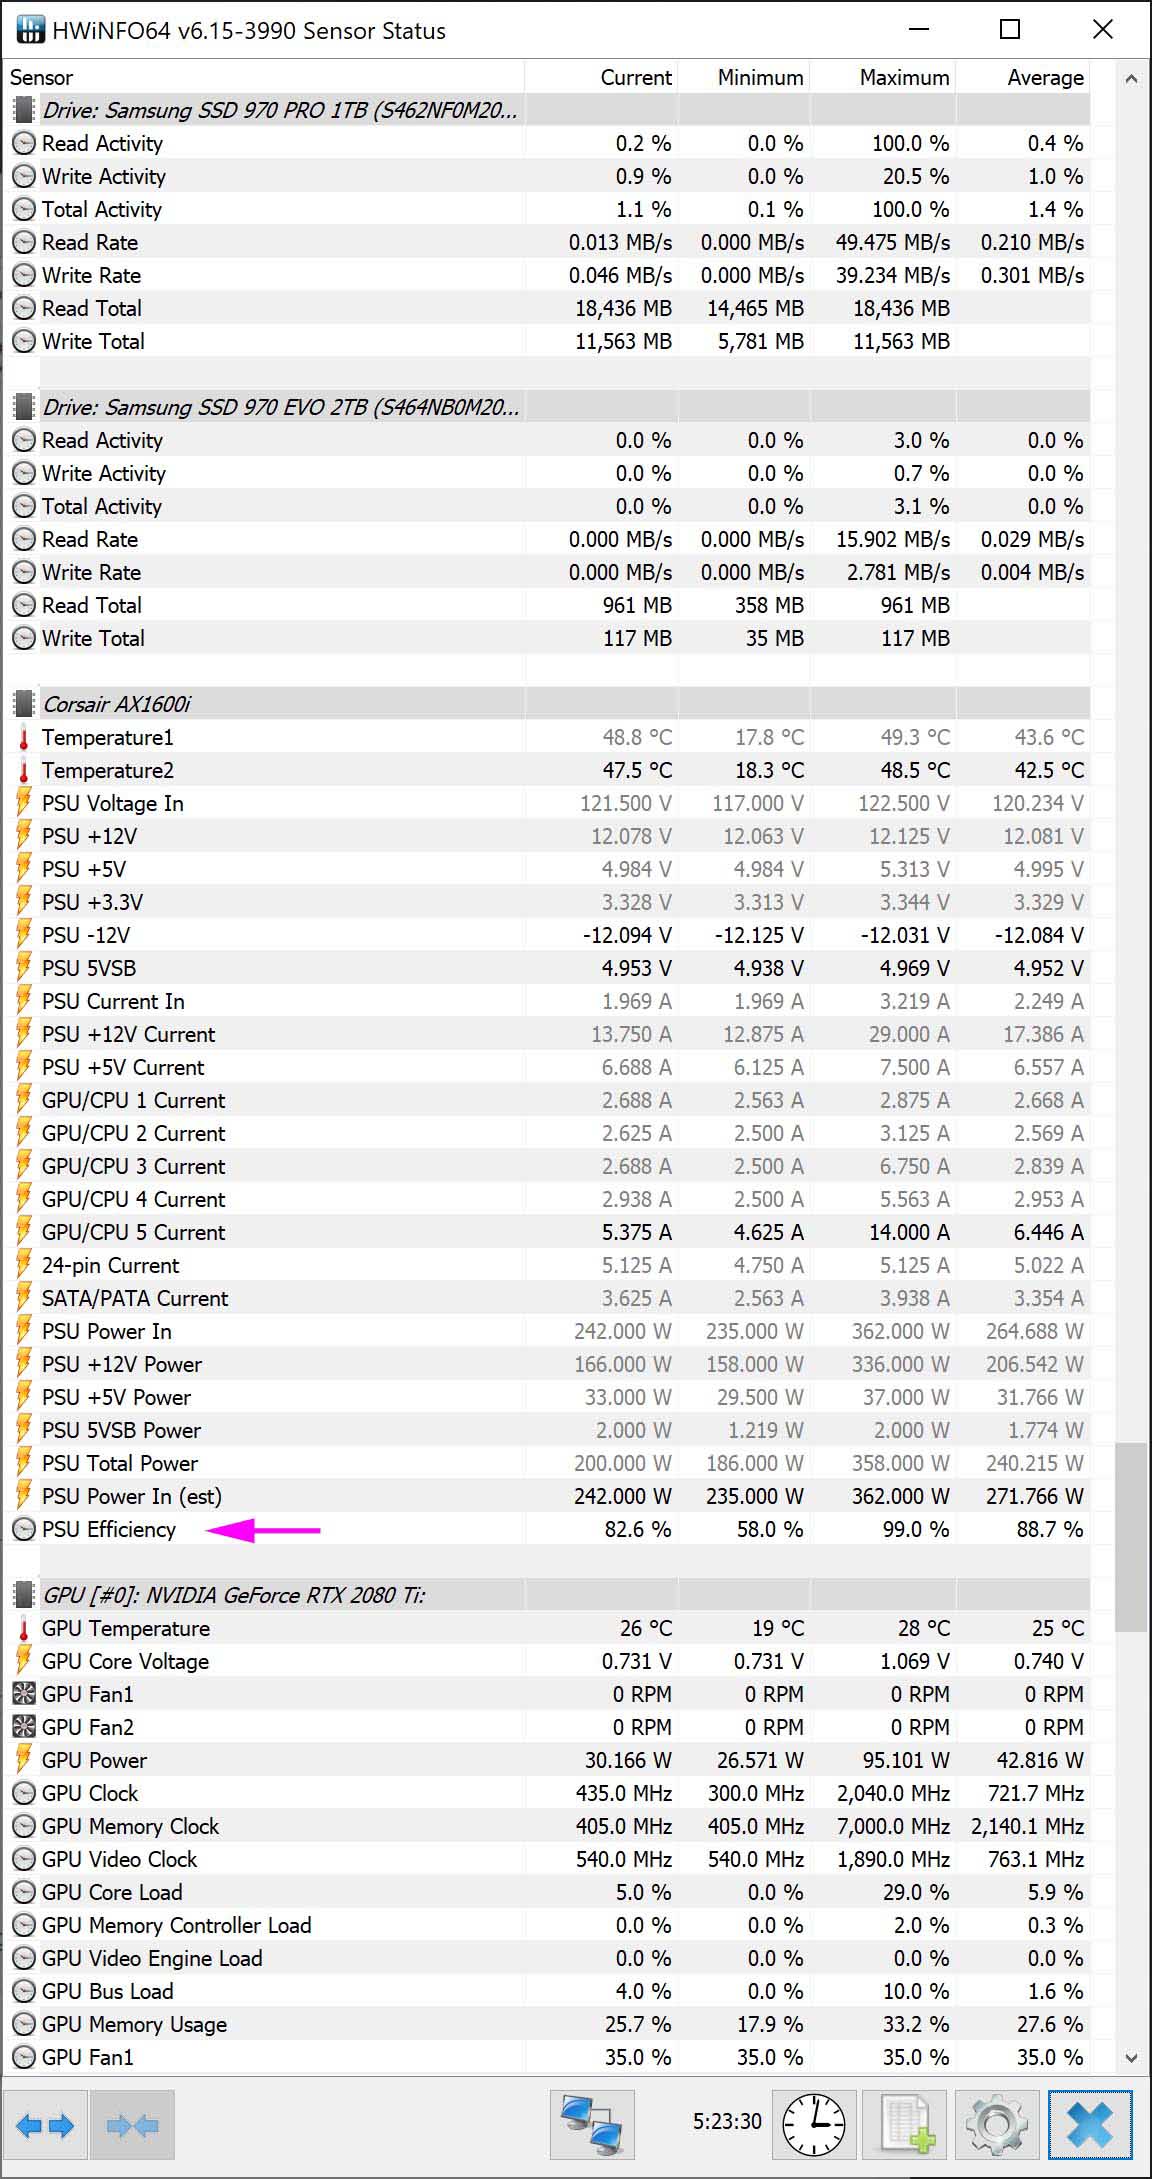
Task: Click the Temperature2 thermometer icon
Action: coord(23,771)
